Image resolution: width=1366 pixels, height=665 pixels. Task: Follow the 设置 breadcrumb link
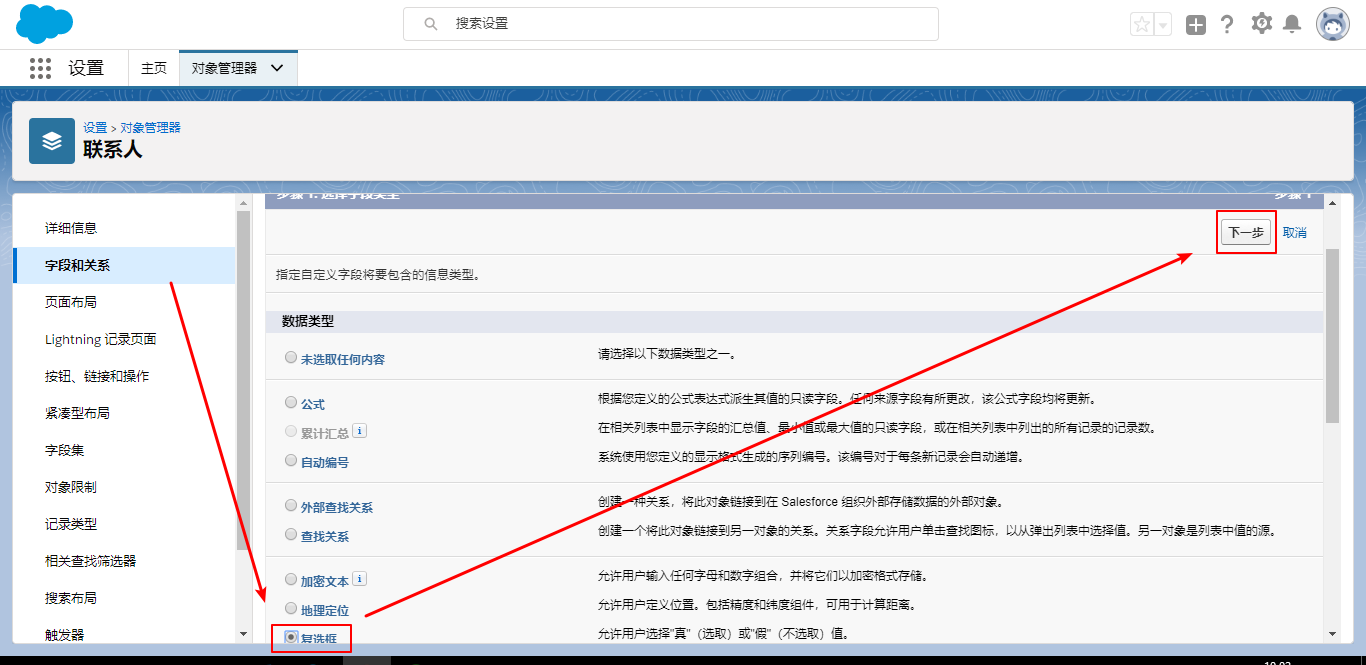click(94, 126)
